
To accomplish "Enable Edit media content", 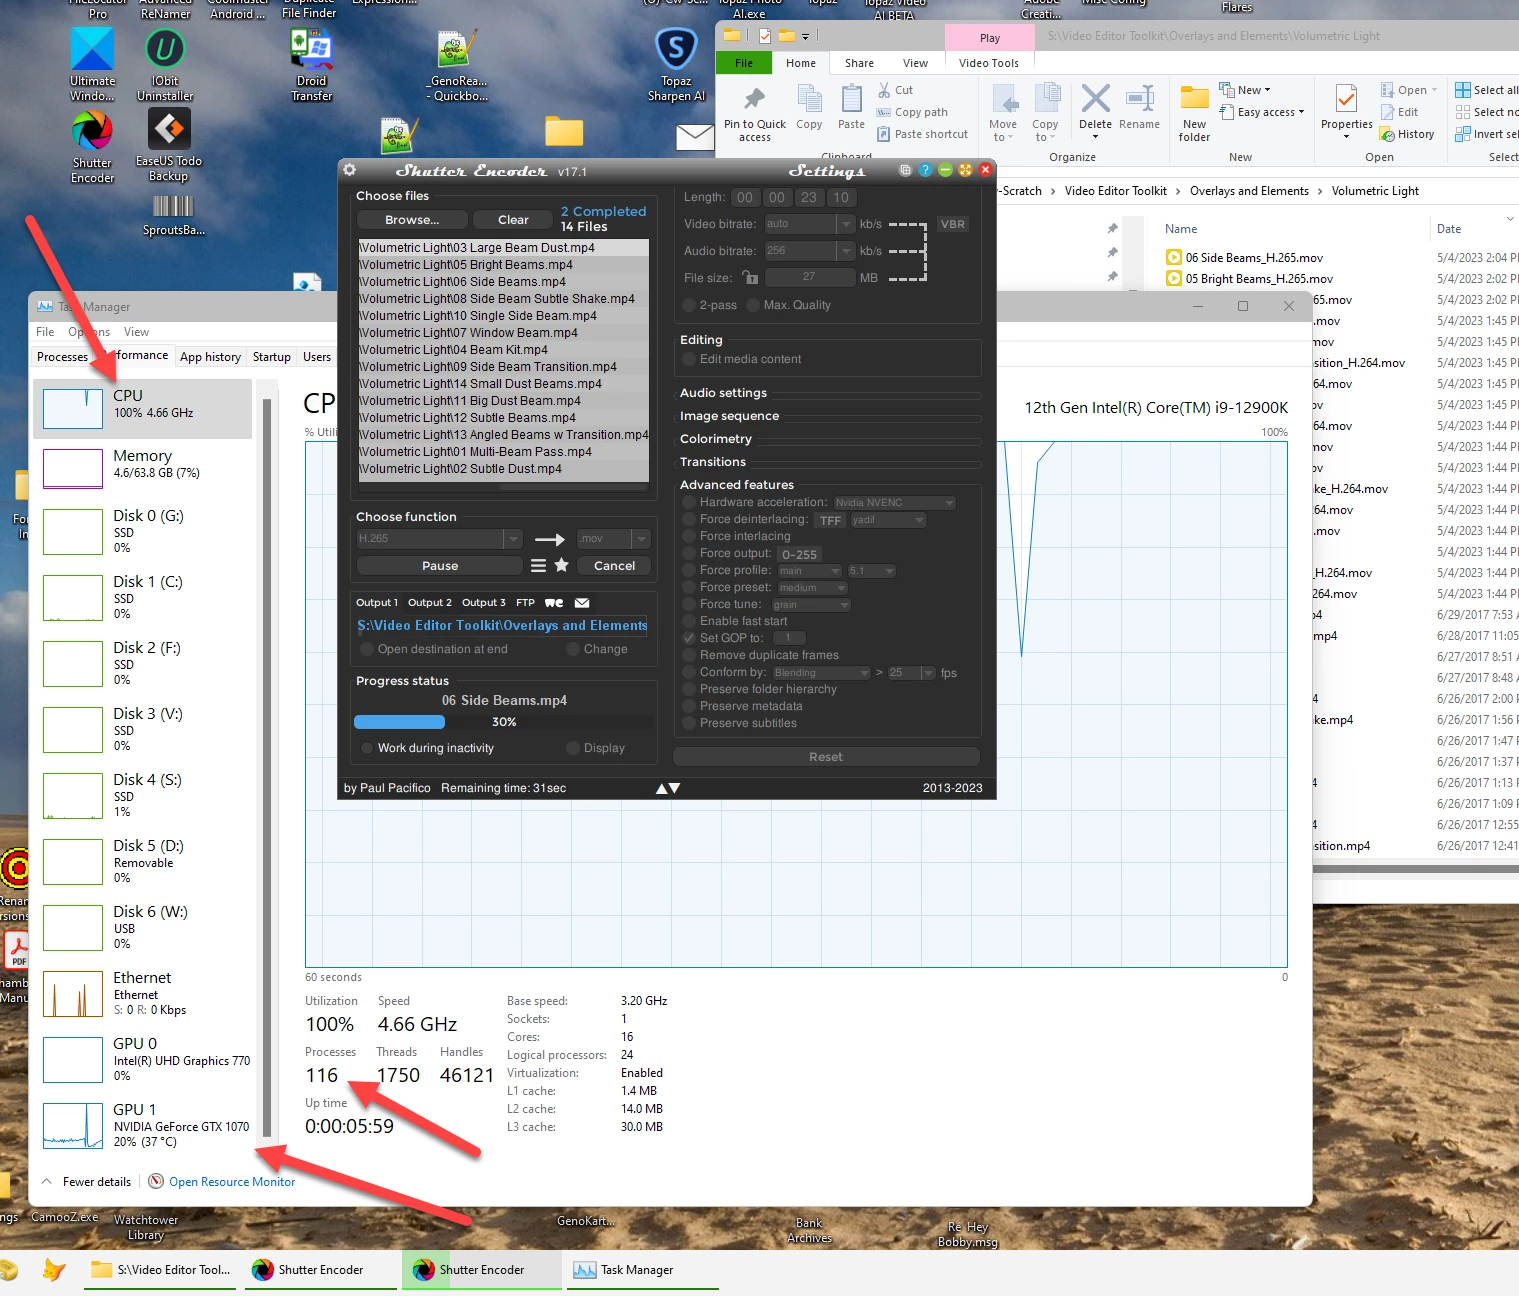I will pos(689,359).
